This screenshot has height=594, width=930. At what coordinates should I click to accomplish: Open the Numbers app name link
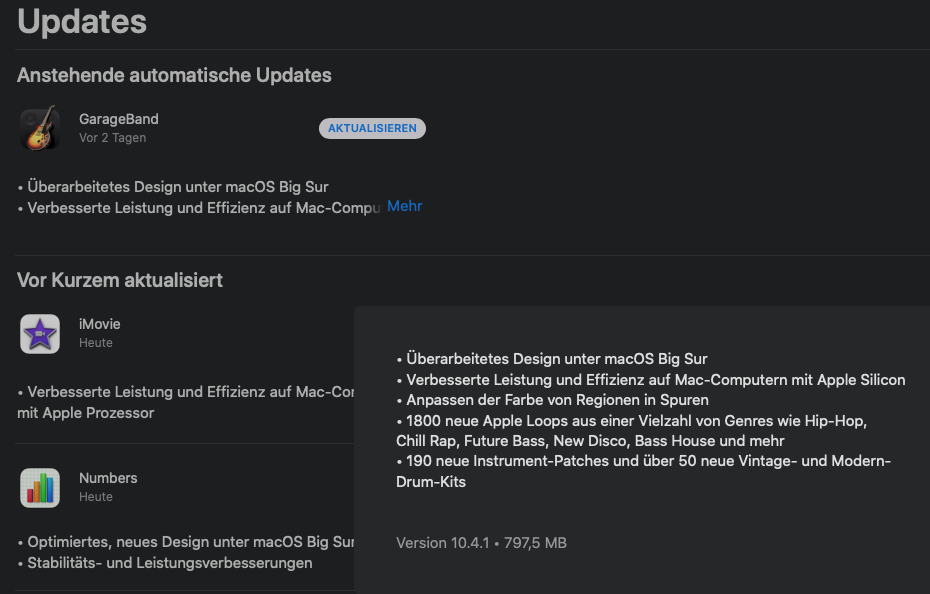tap(108, 478)
